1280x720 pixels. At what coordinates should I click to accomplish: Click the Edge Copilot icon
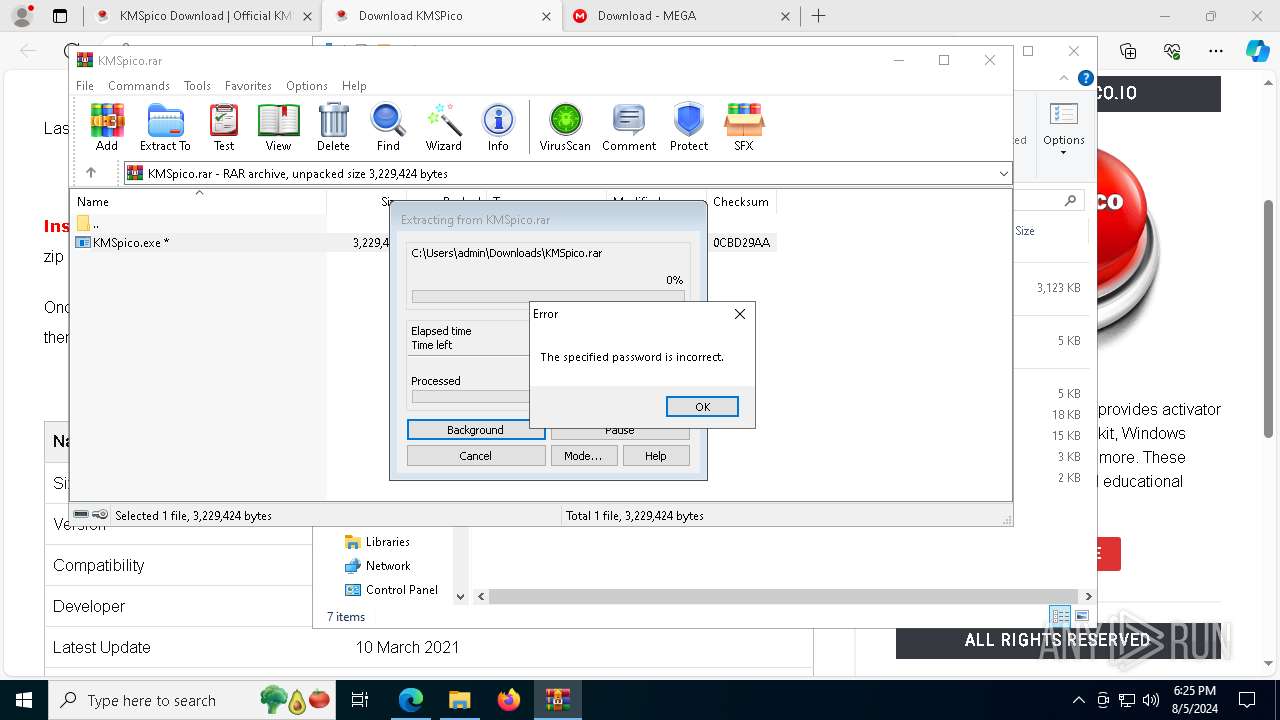[1257, 51]
